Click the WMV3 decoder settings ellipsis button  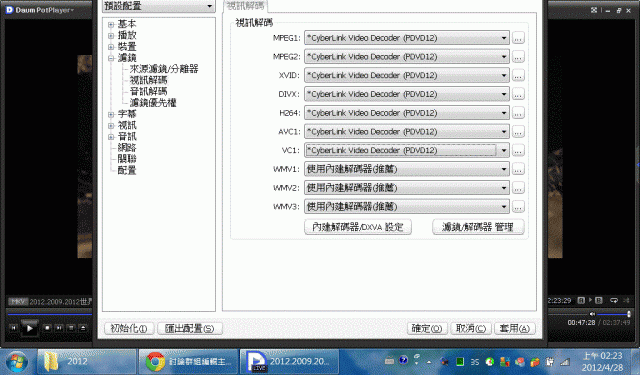click(x=518, y=206)
